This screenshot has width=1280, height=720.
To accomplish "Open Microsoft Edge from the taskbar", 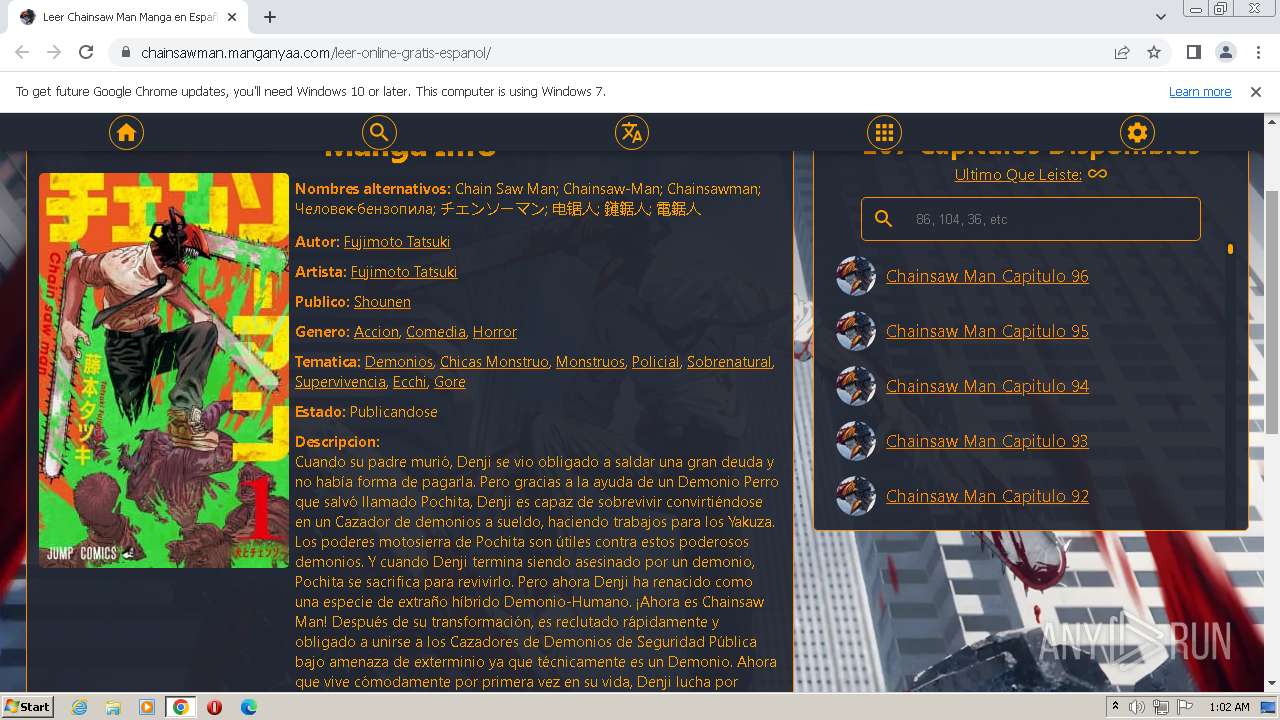I will tap(249, 707).
